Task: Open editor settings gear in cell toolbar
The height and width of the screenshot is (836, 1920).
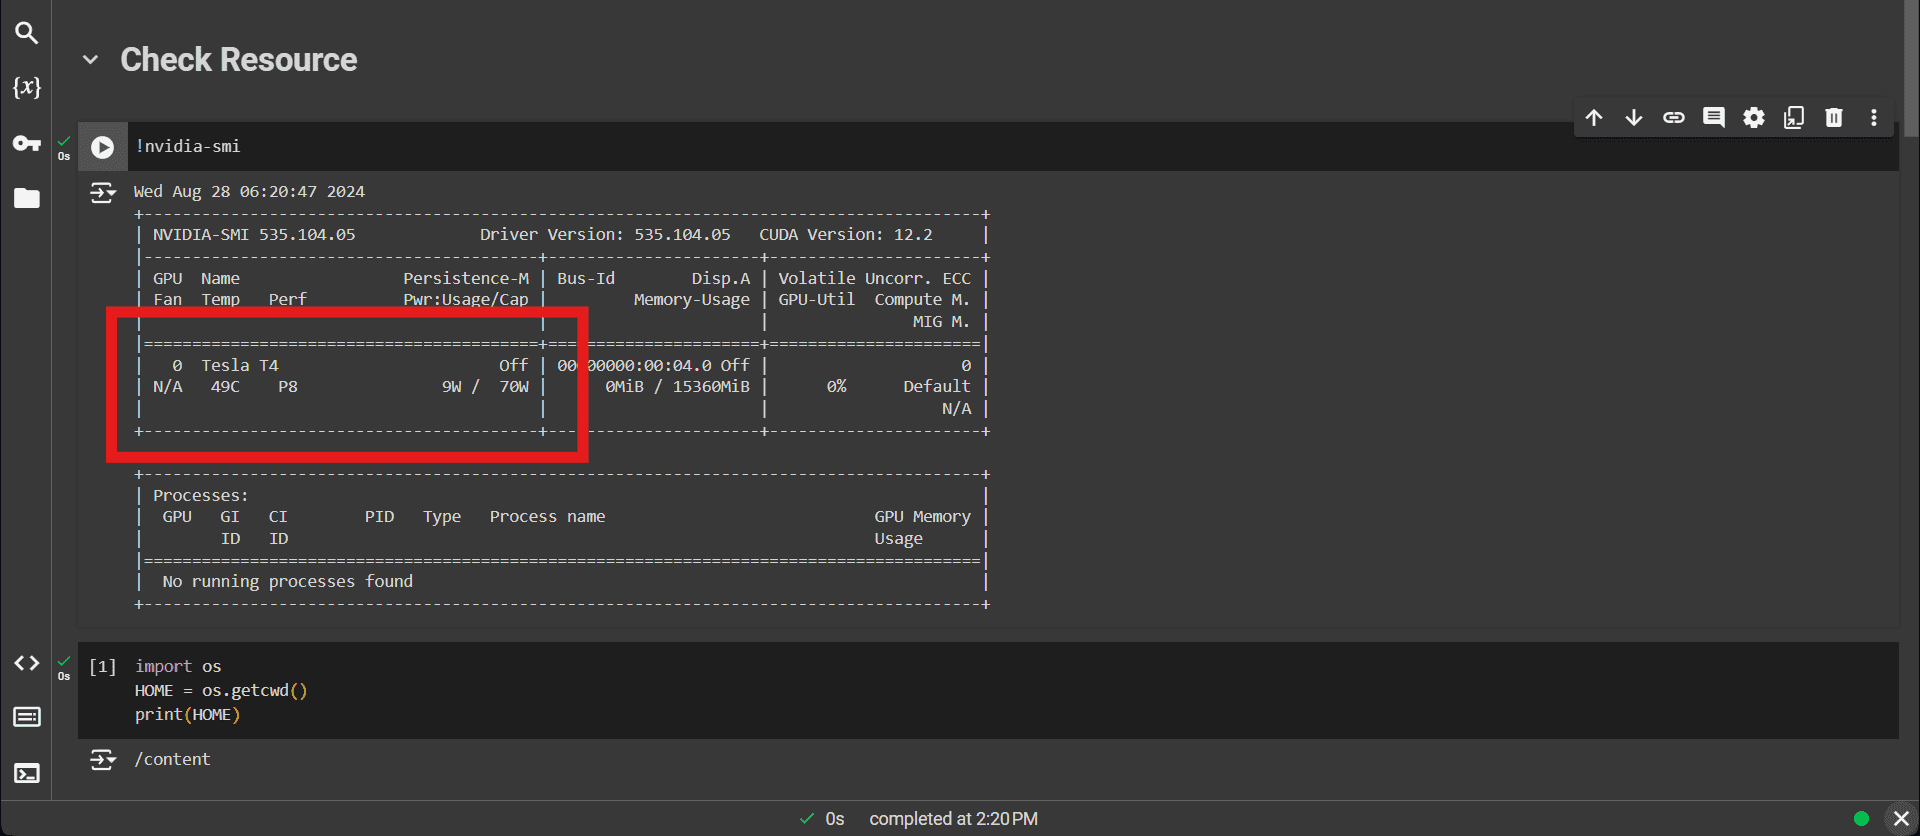Action: coord(1754,118)
